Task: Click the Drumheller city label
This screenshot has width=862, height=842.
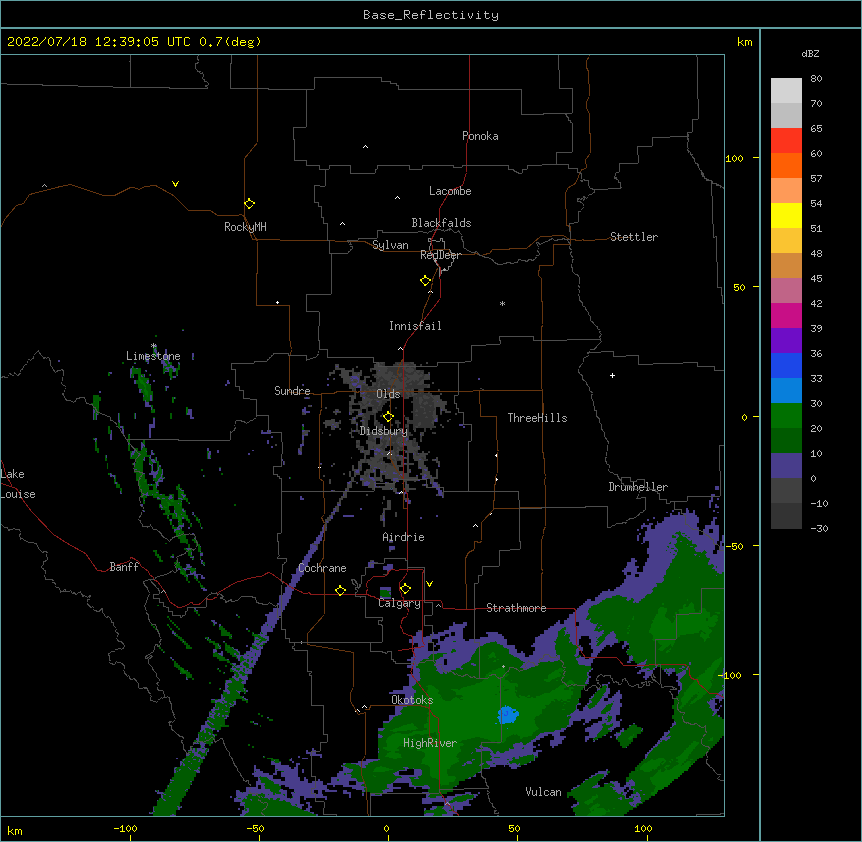Action: point(638,487)
